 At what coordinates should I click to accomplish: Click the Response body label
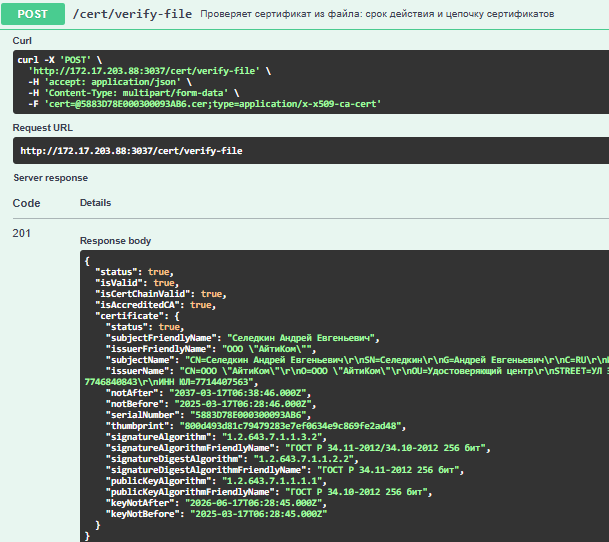(x=115, y=241)
